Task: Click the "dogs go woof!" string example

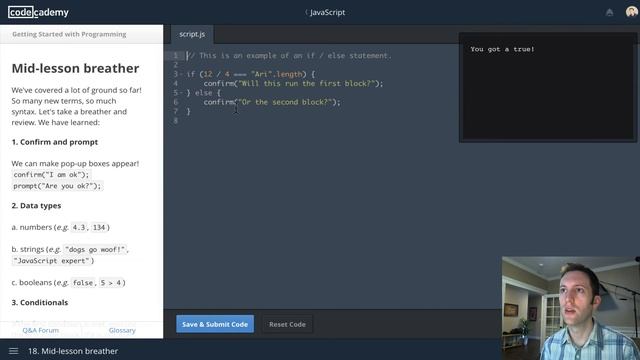Action: pyautogui.click(x=96, y=249)
